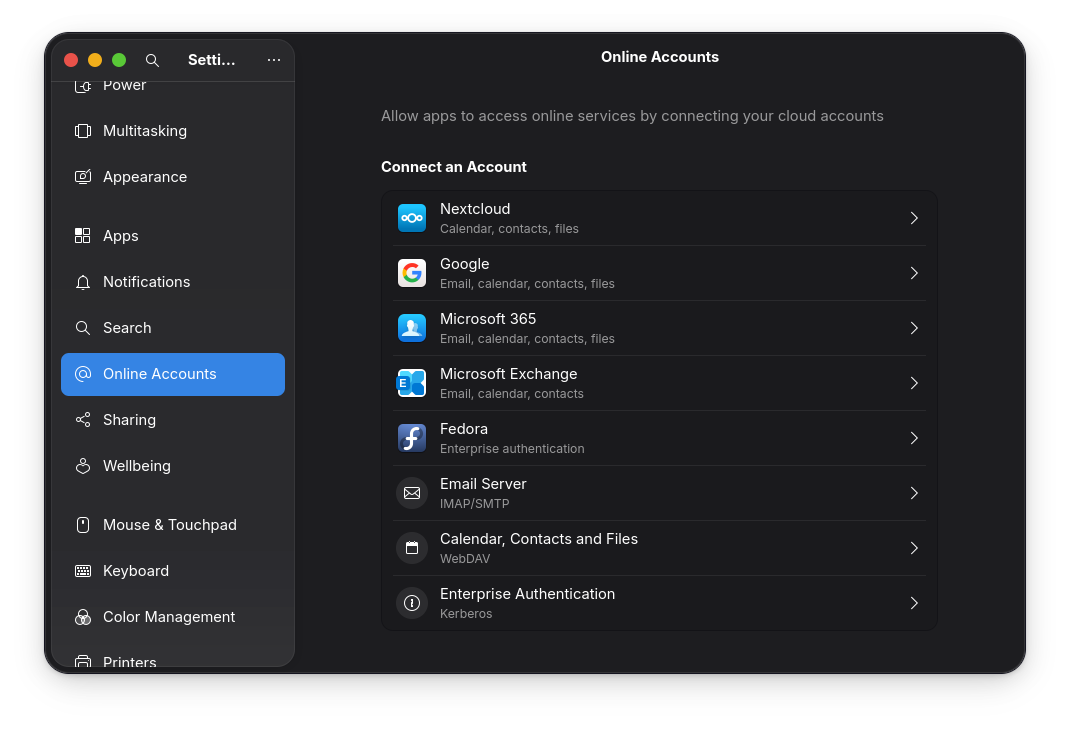The height and width of the screenshot is (730, 1070).
Task: Expand the Nextcloud account row
Action: click(x=913, y=217)
